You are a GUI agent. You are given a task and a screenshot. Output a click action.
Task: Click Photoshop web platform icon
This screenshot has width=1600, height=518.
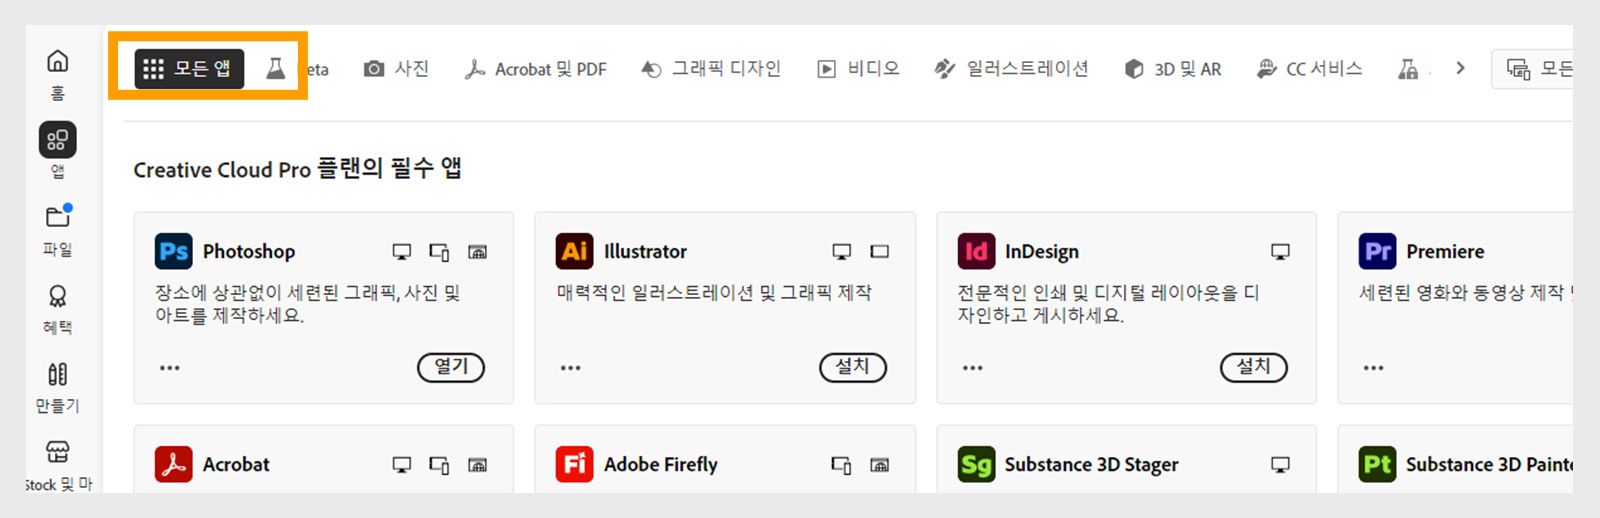[478, 252]
